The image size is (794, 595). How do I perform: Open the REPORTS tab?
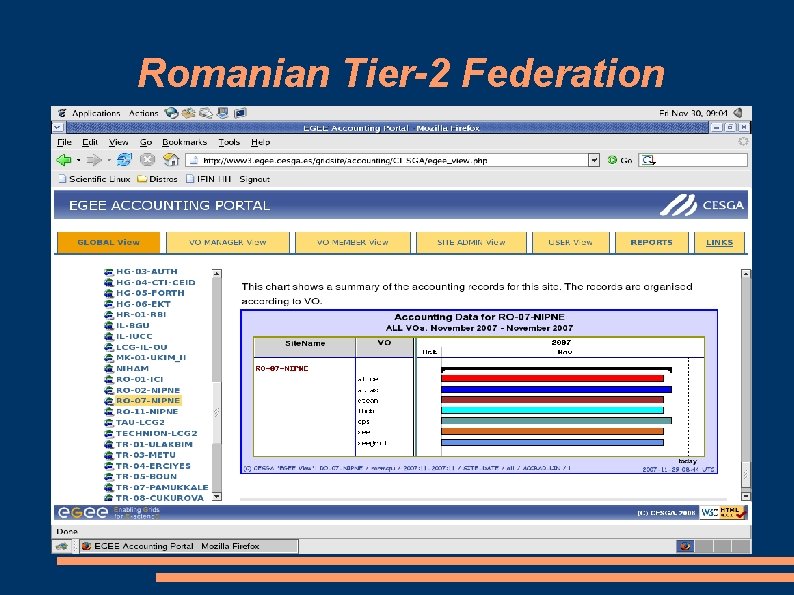[651, 242]
